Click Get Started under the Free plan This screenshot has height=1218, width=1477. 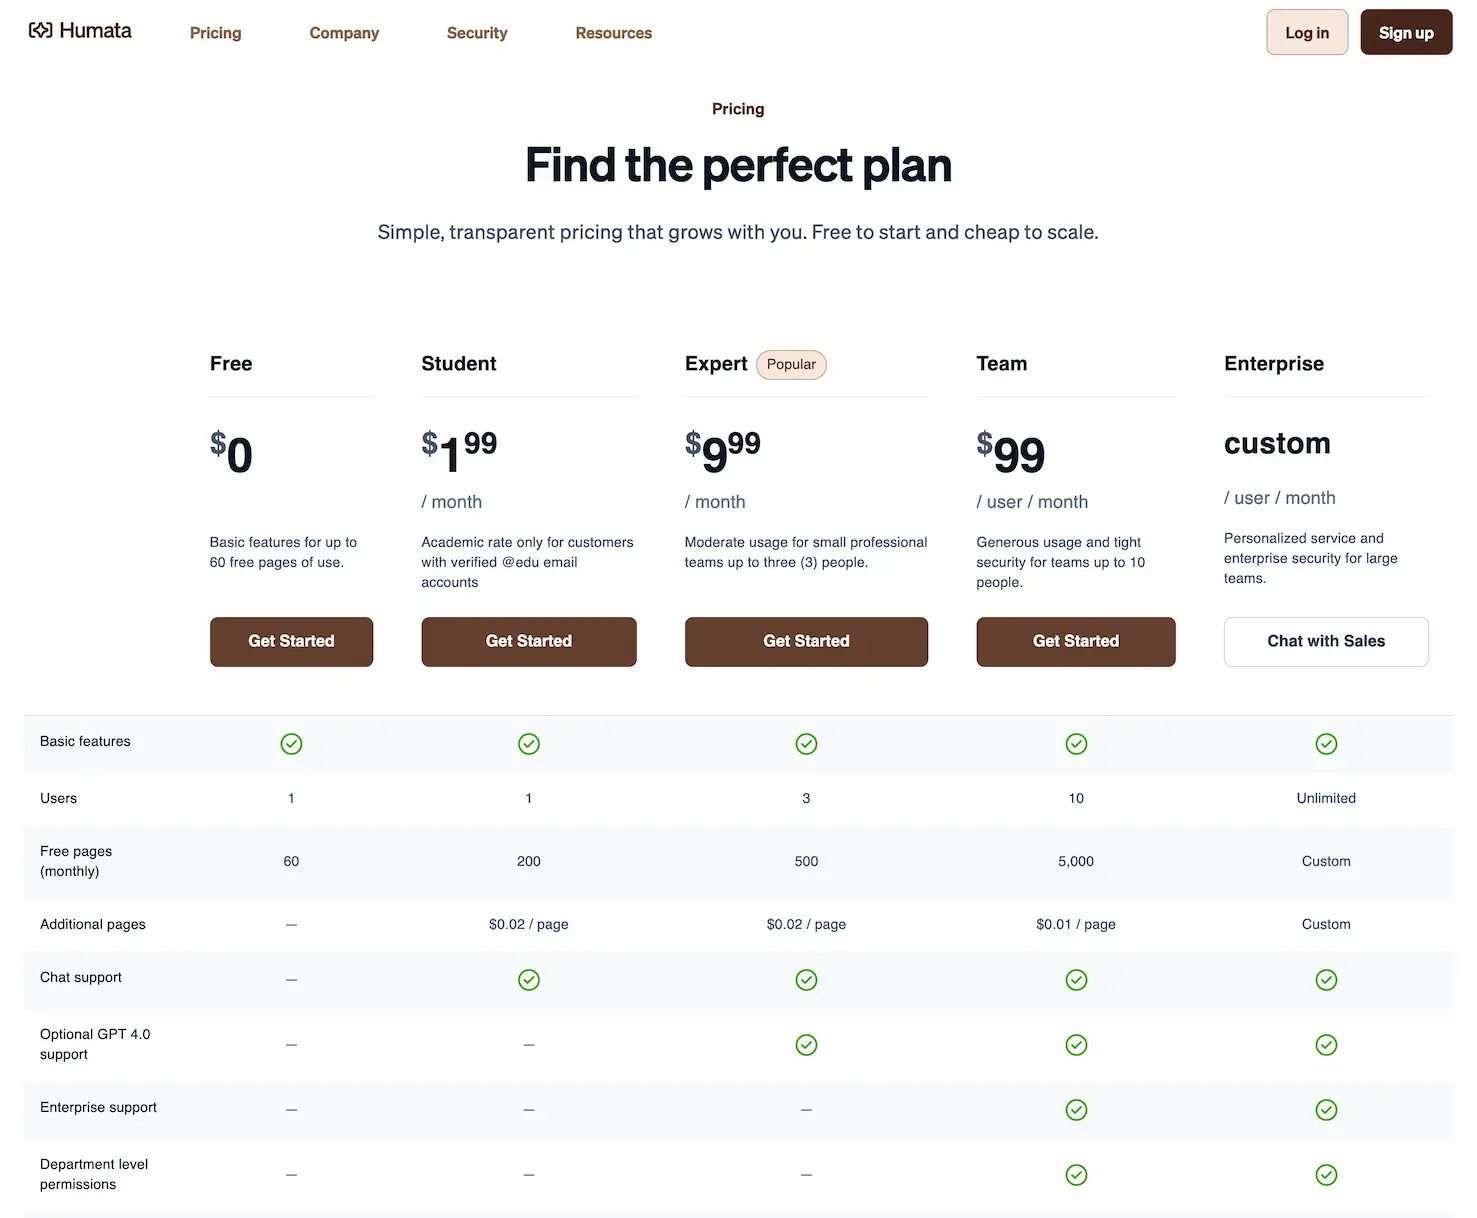(x=291, y=641)
